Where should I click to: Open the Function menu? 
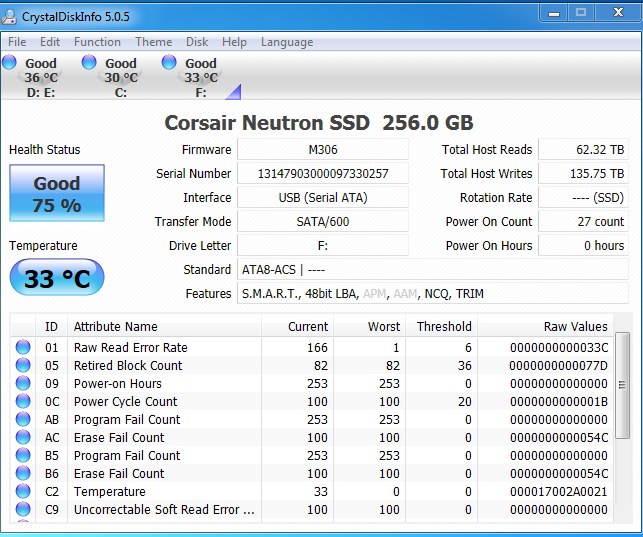(x=97, y=42)
